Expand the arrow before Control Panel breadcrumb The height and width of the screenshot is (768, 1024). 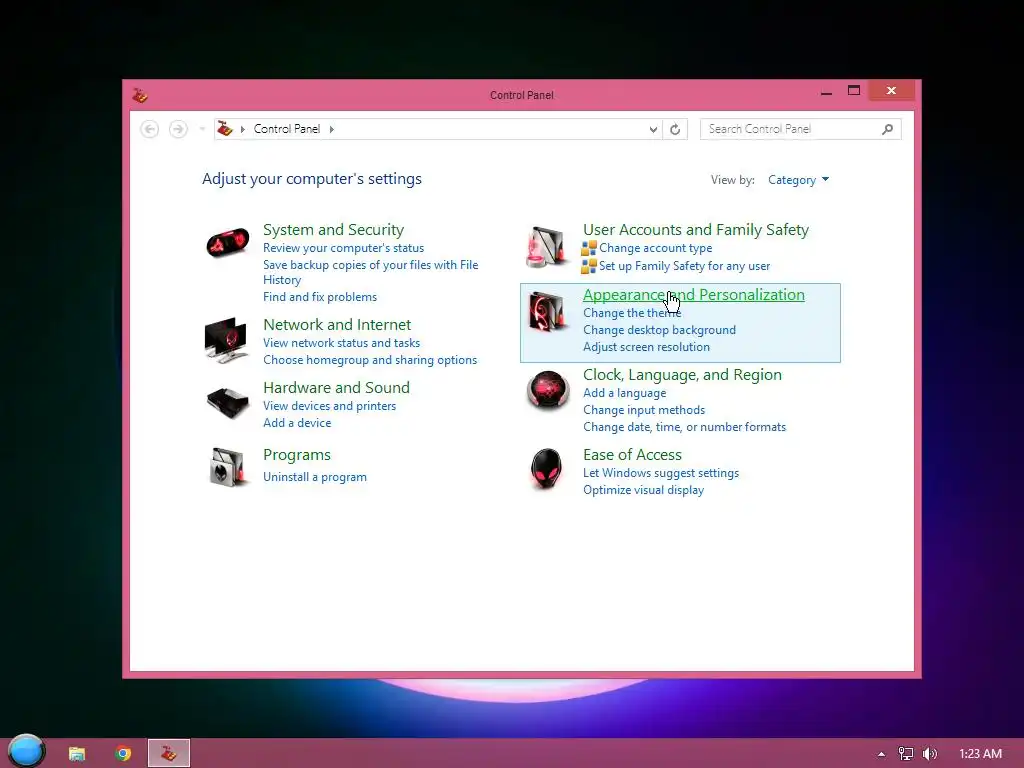pyautogui.click(x=243, y=129)
